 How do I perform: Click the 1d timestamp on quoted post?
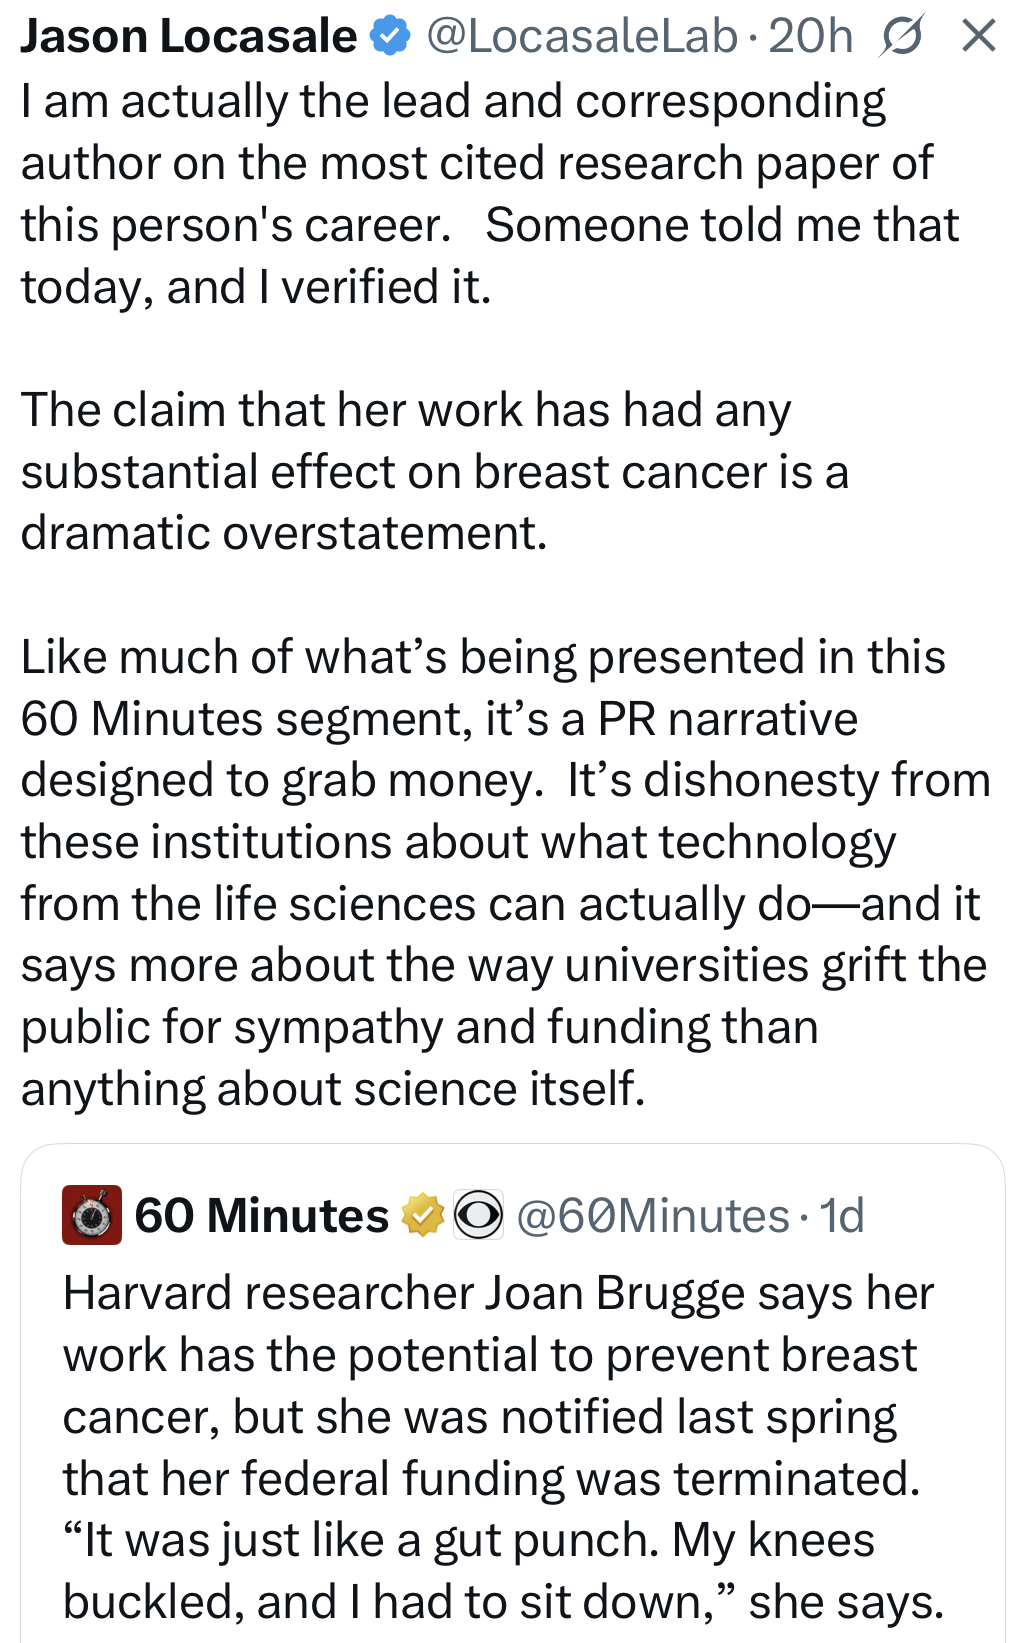pos(841,1216)
